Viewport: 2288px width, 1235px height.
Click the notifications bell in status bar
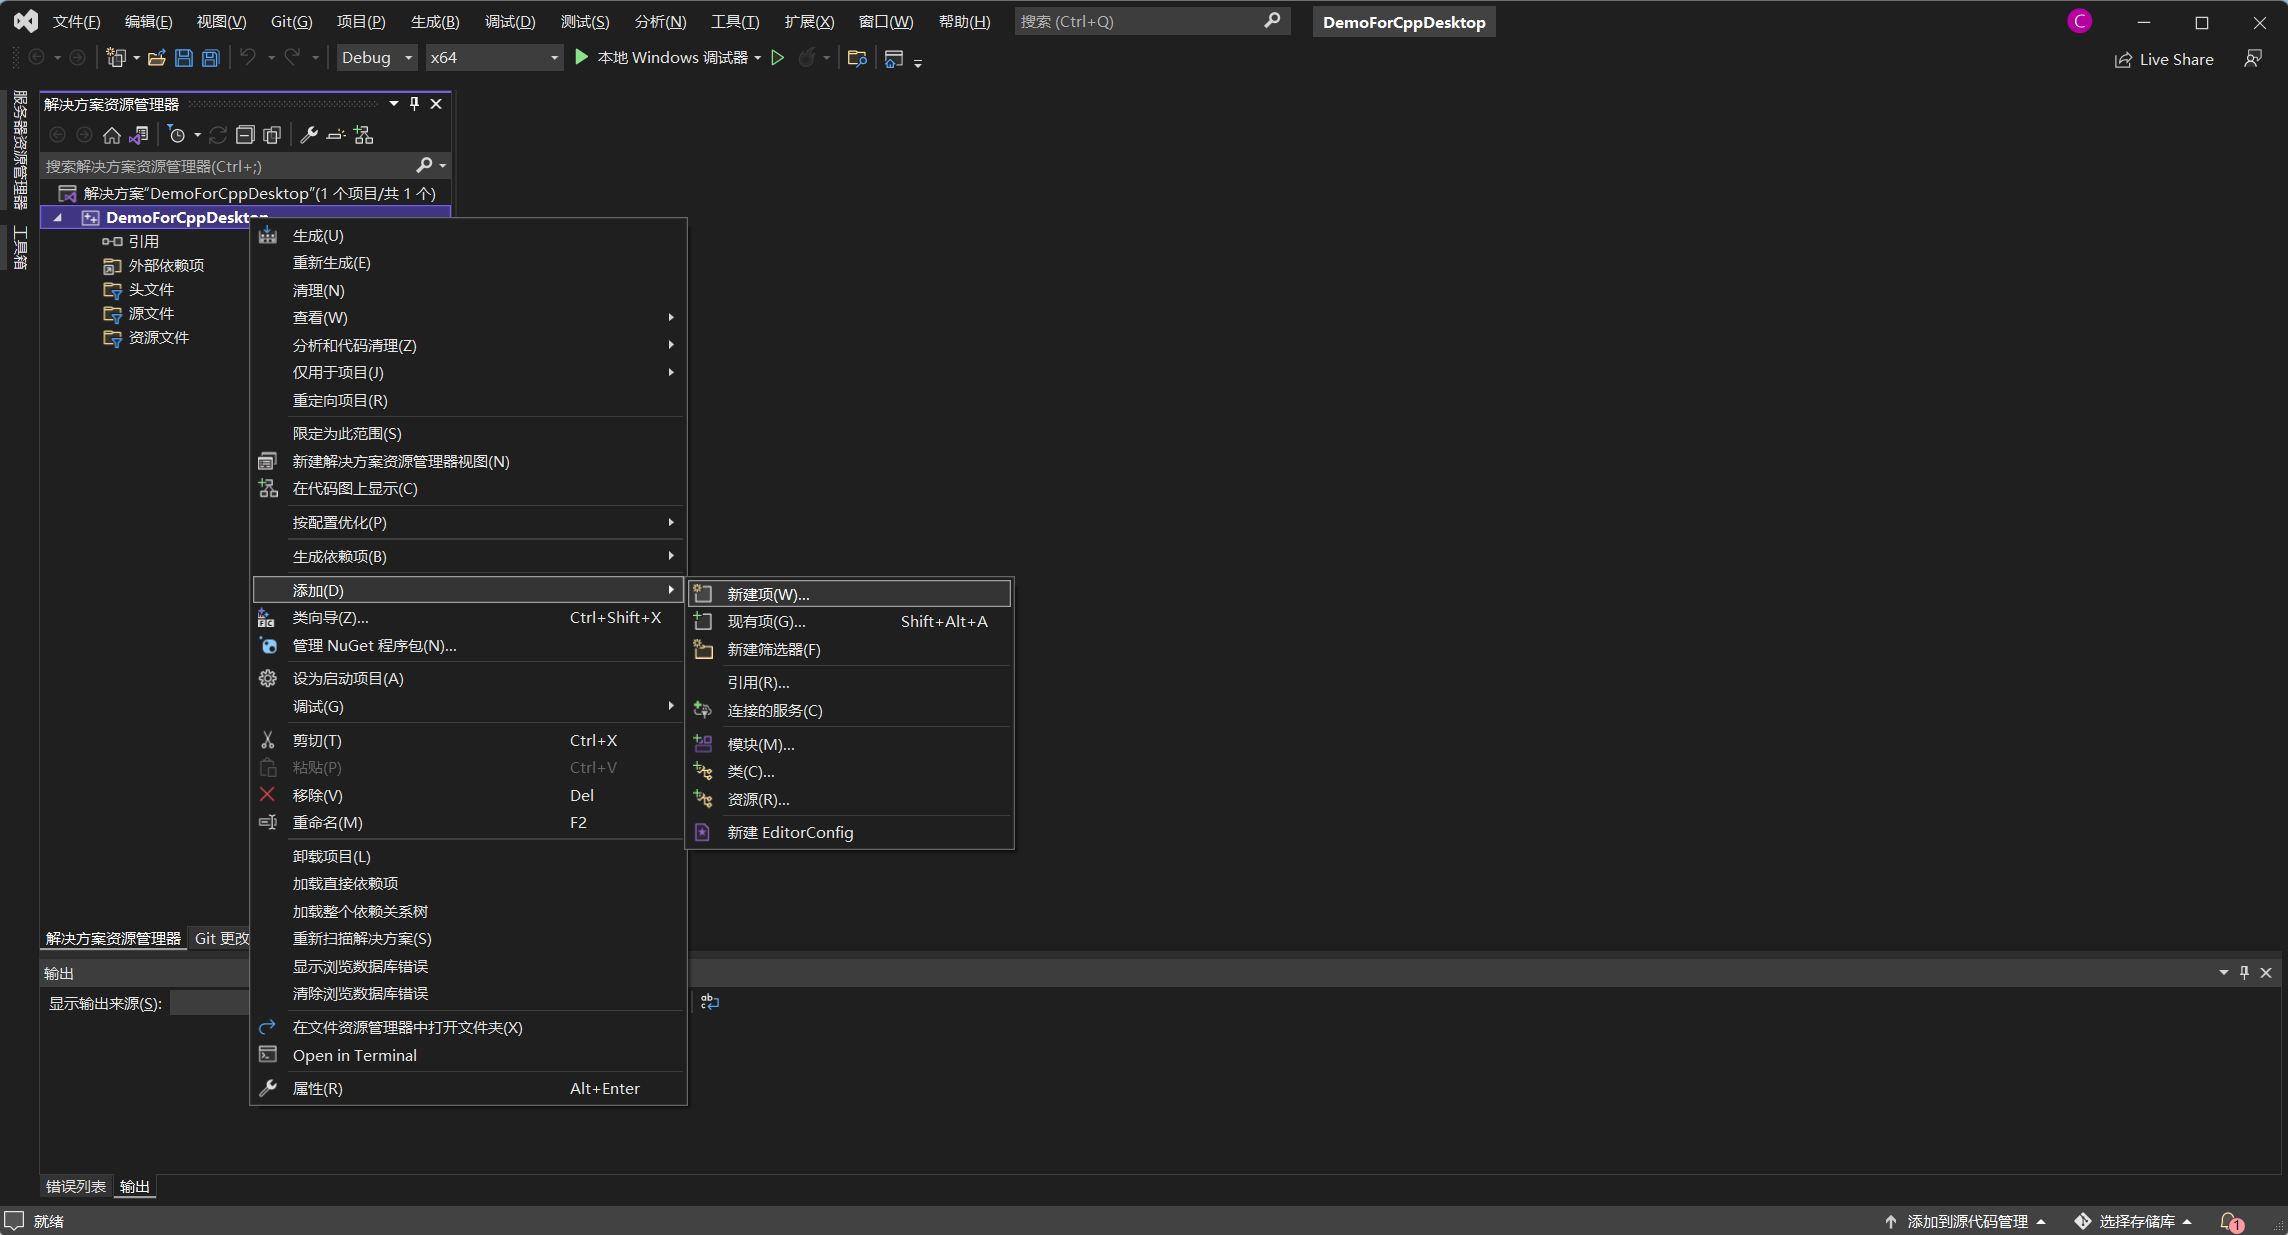(x=2231, y=1222)
